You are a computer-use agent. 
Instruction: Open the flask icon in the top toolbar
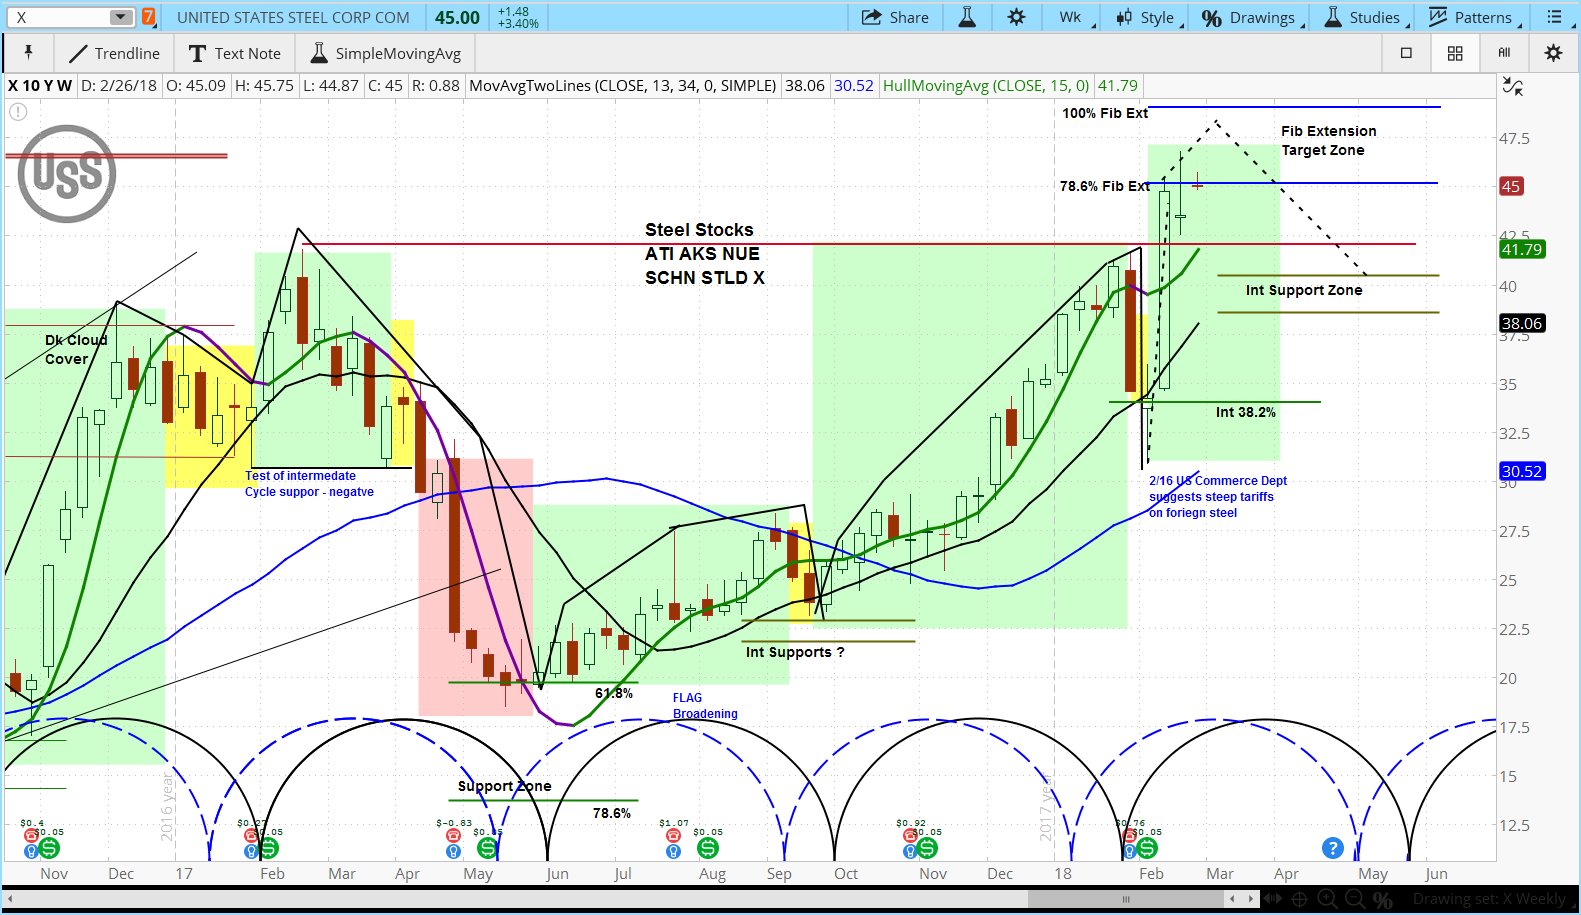coord(967,17)
